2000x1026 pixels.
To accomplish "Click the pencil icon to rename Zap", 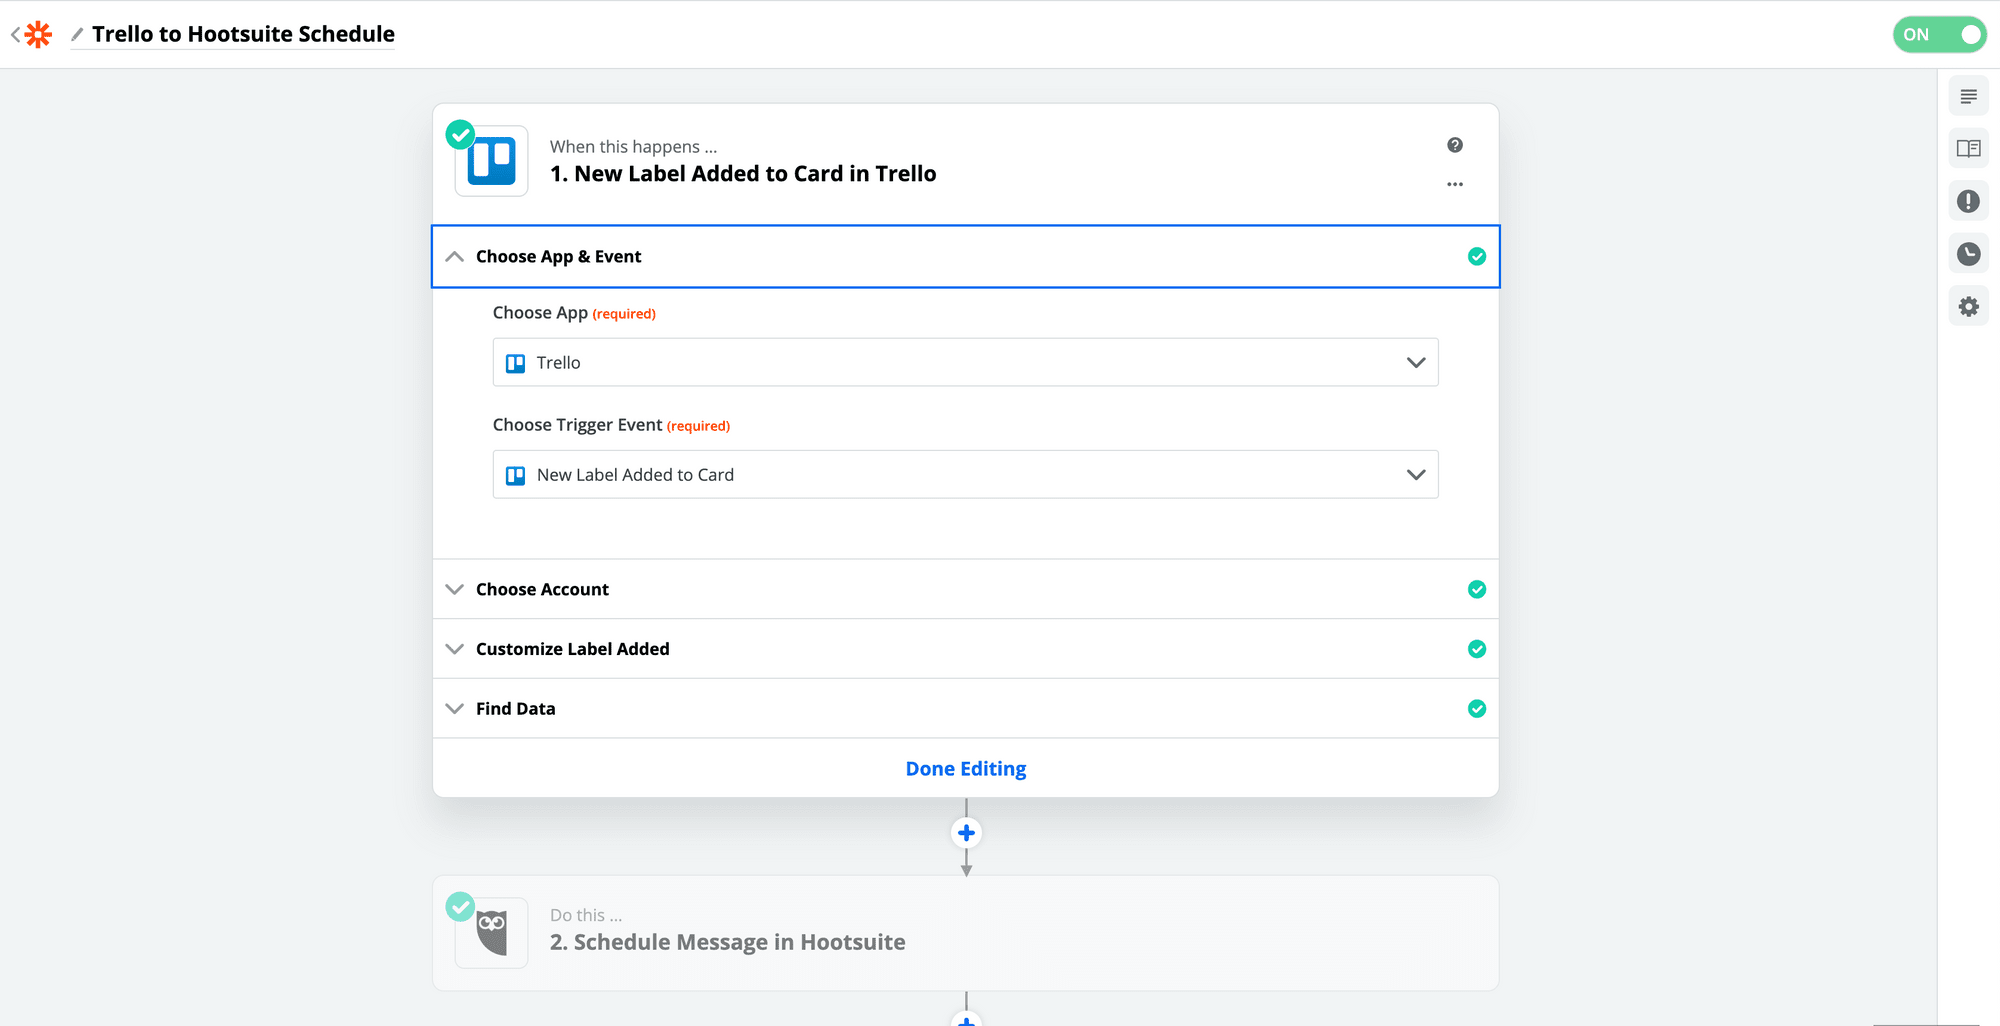I will (77, 35).
